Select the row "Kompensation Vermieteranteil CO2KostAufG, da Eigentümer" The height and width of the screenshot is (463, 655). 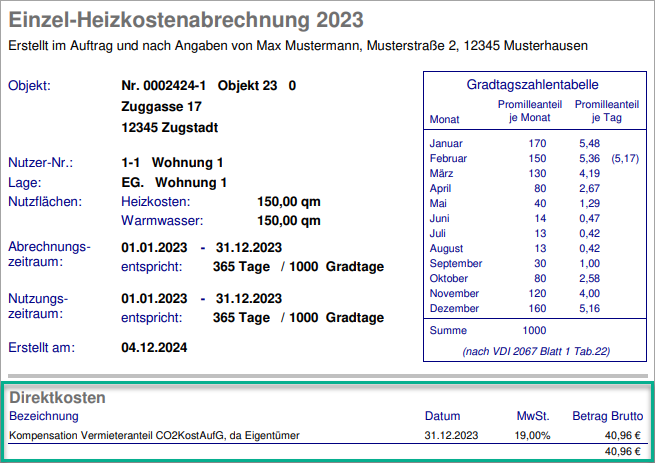(155, 436)
